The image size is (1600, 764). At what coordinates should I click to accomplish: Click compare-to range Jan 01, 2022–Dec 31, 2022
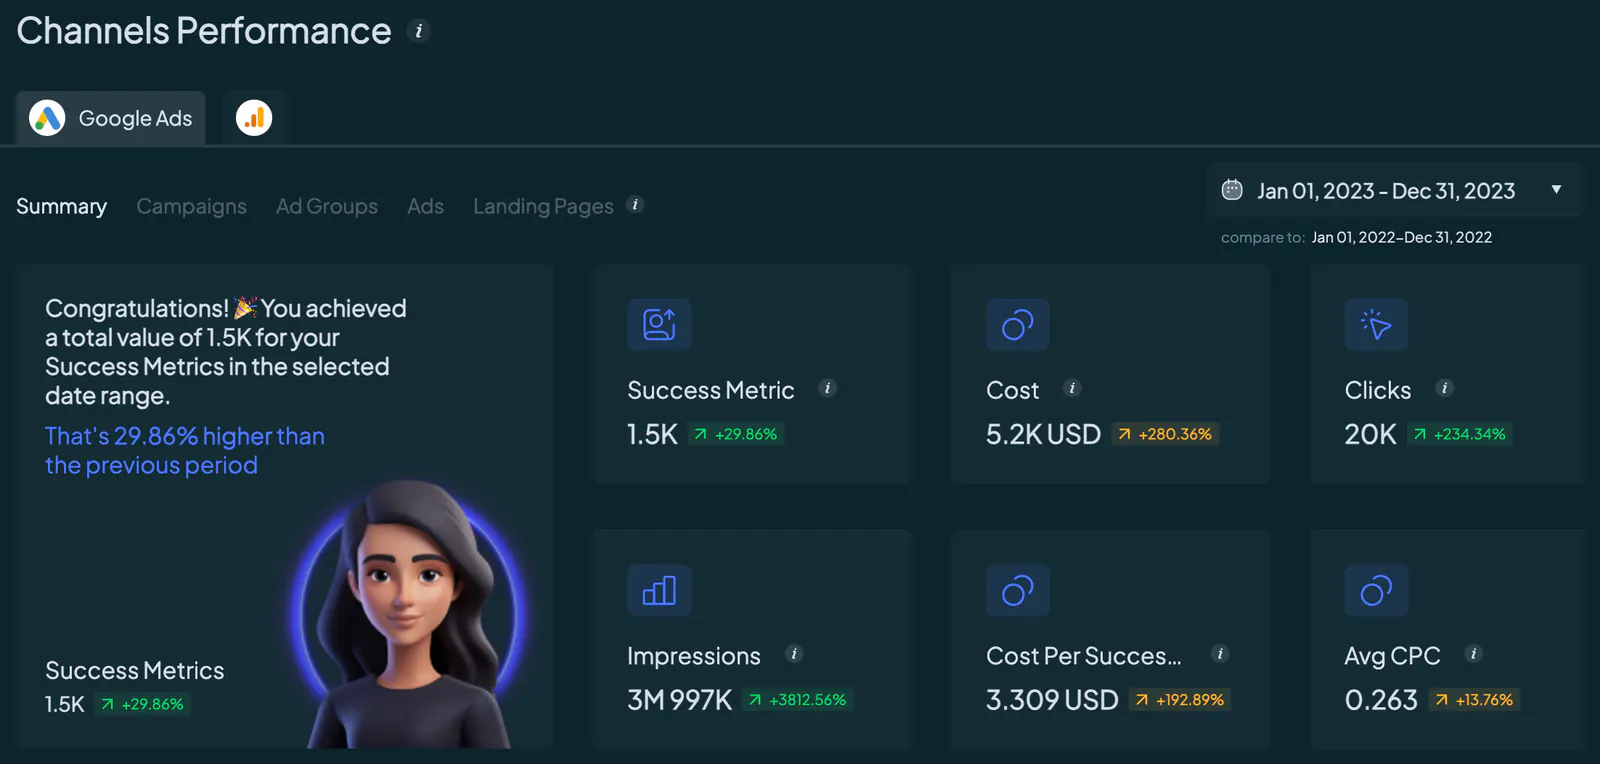point(1401,237)
